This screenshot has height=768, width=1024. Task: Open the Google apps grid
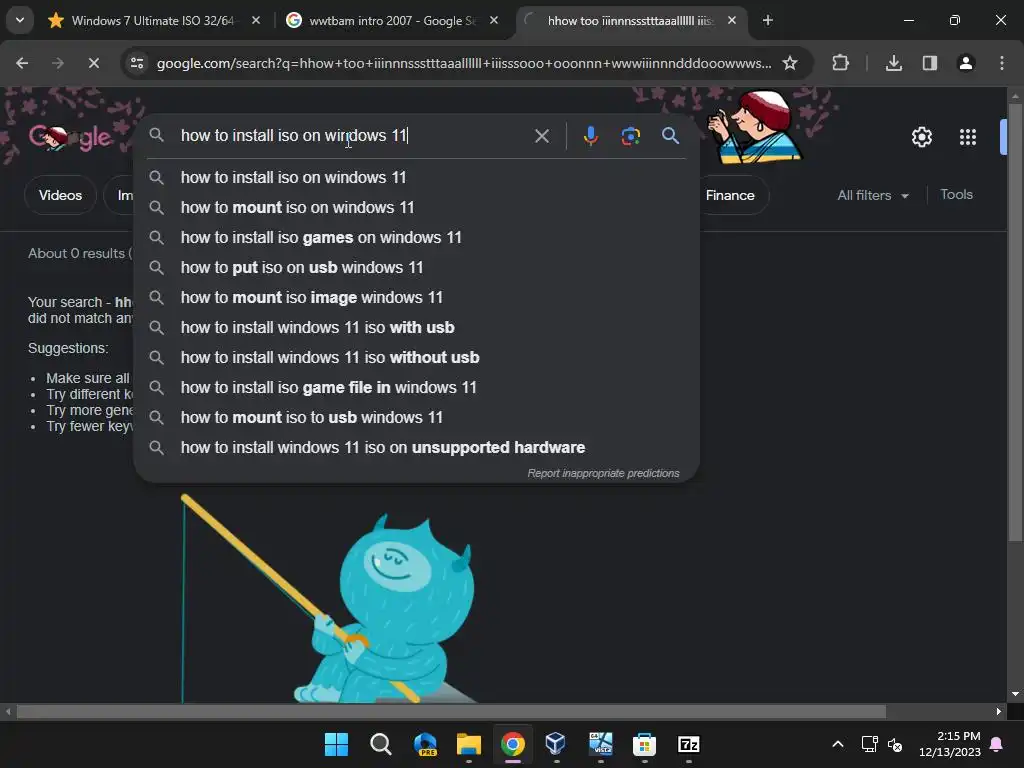[968, 137]
